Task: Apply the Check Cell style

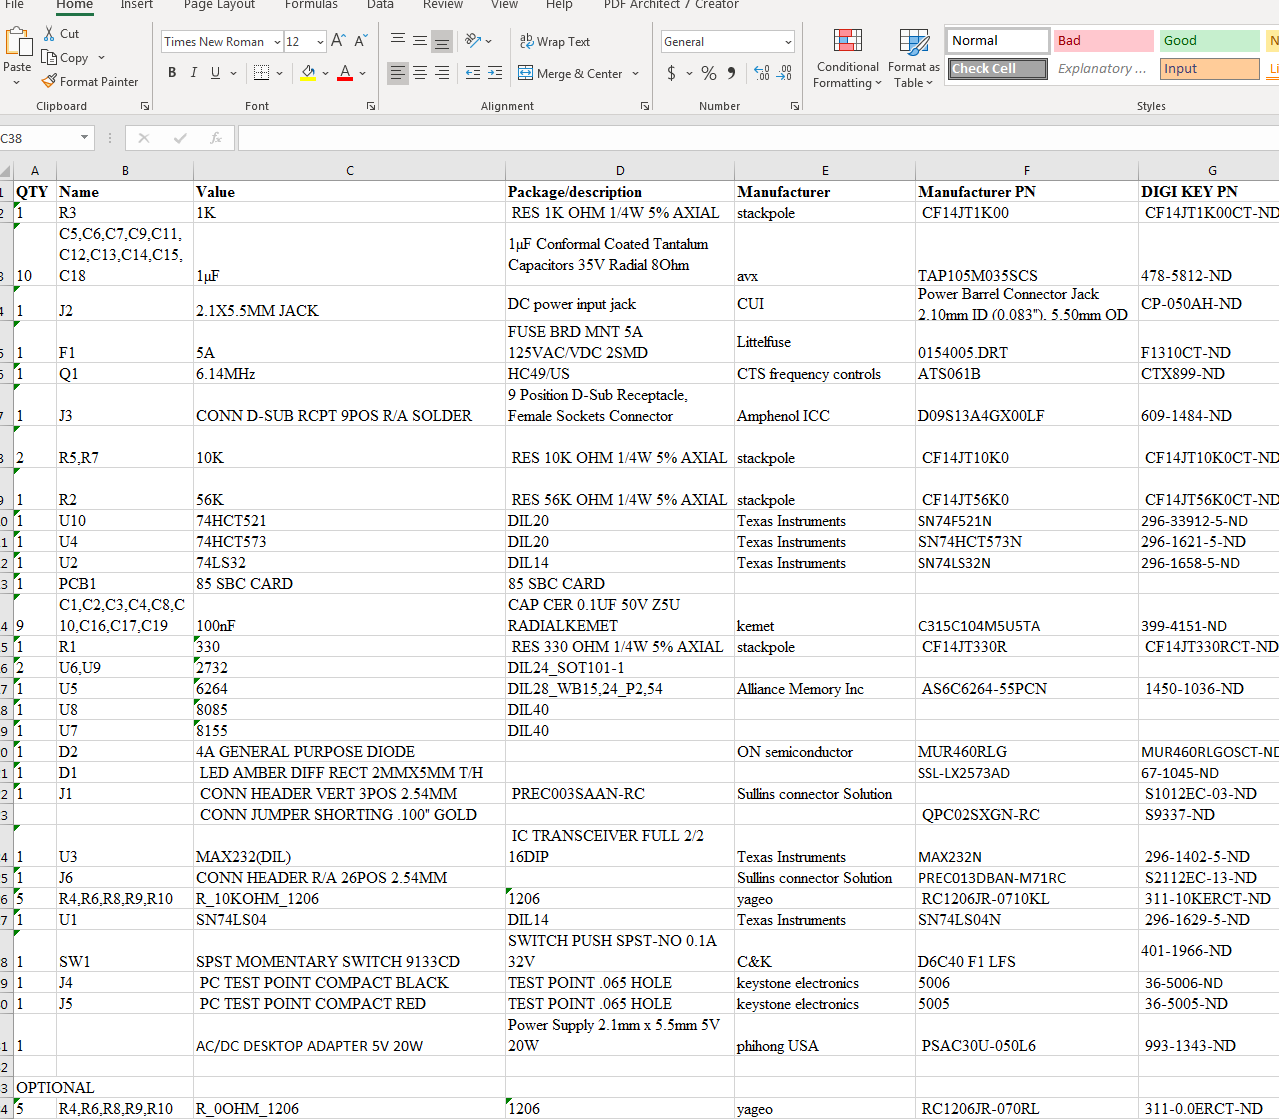Action: (x=997, y=69)
